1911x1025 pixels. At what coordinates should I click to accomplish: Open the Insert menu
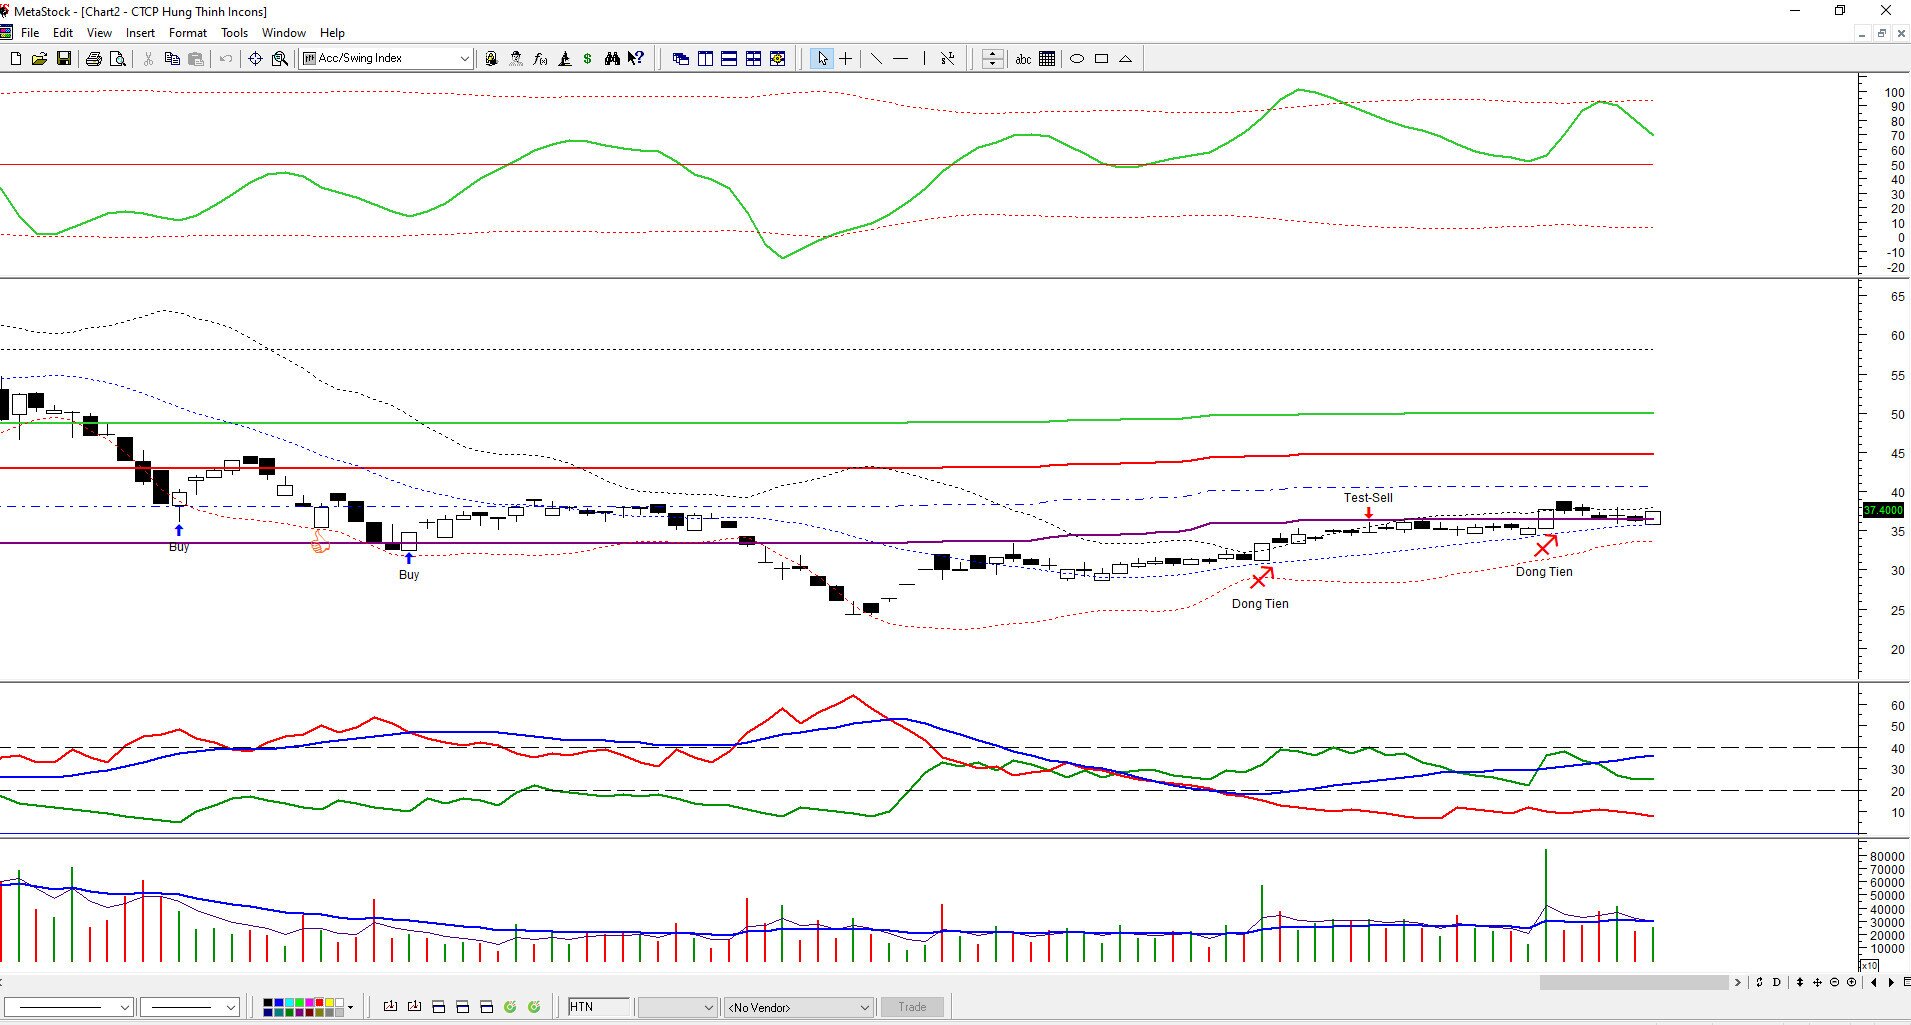tap(140, 33)
